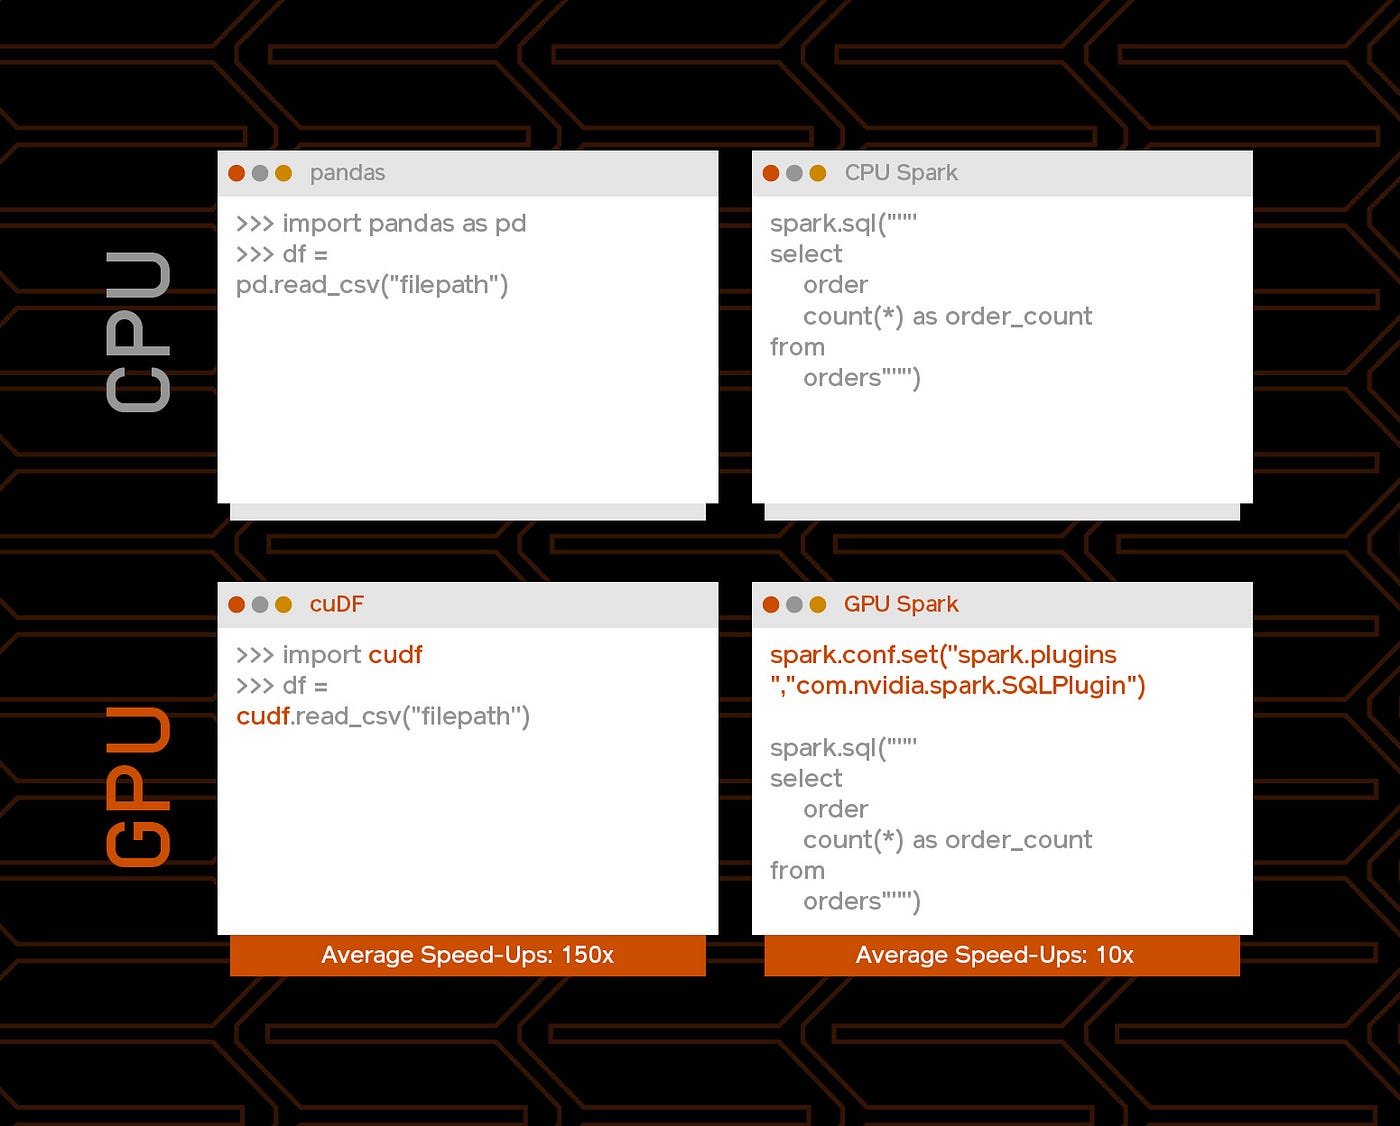Click the gray dot in the GPU Spark window
The height and width of the screenshot is (1126, 1400).
pyautogui.click(x=794, y=604)
